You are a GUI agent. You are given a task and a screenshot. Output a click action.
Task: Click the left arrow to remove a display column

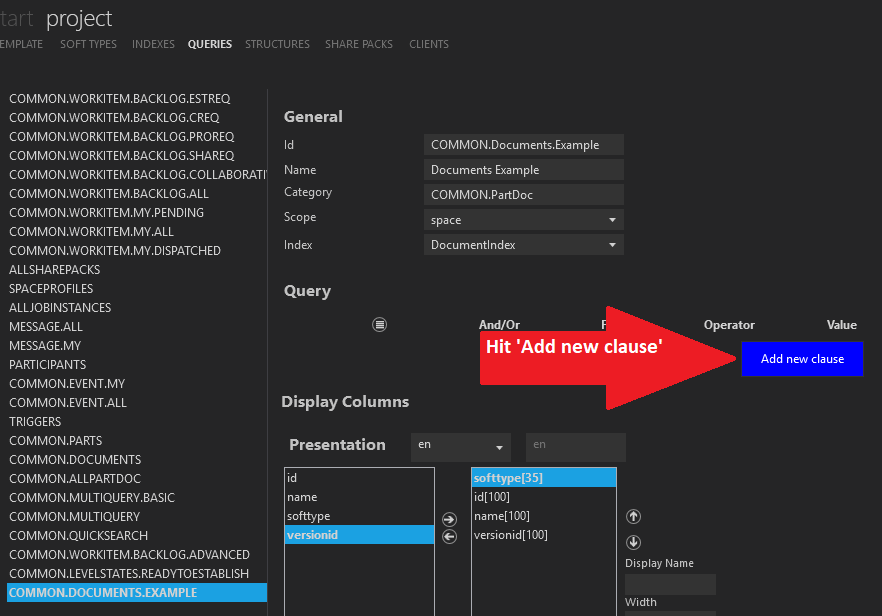click(449, 537)
